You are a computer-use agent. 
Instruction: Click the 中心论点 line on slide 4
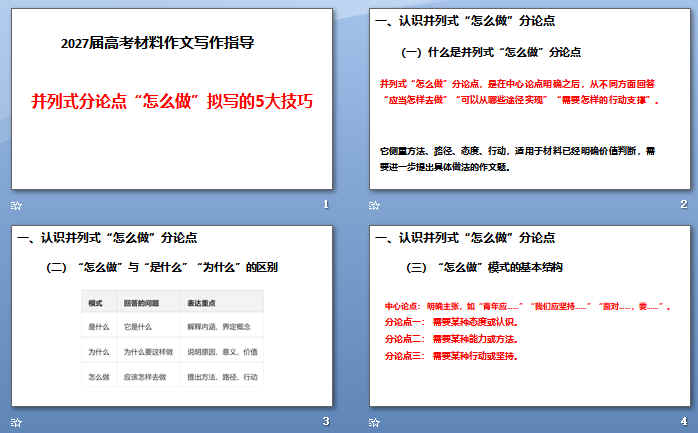click(x=528, y=306)
